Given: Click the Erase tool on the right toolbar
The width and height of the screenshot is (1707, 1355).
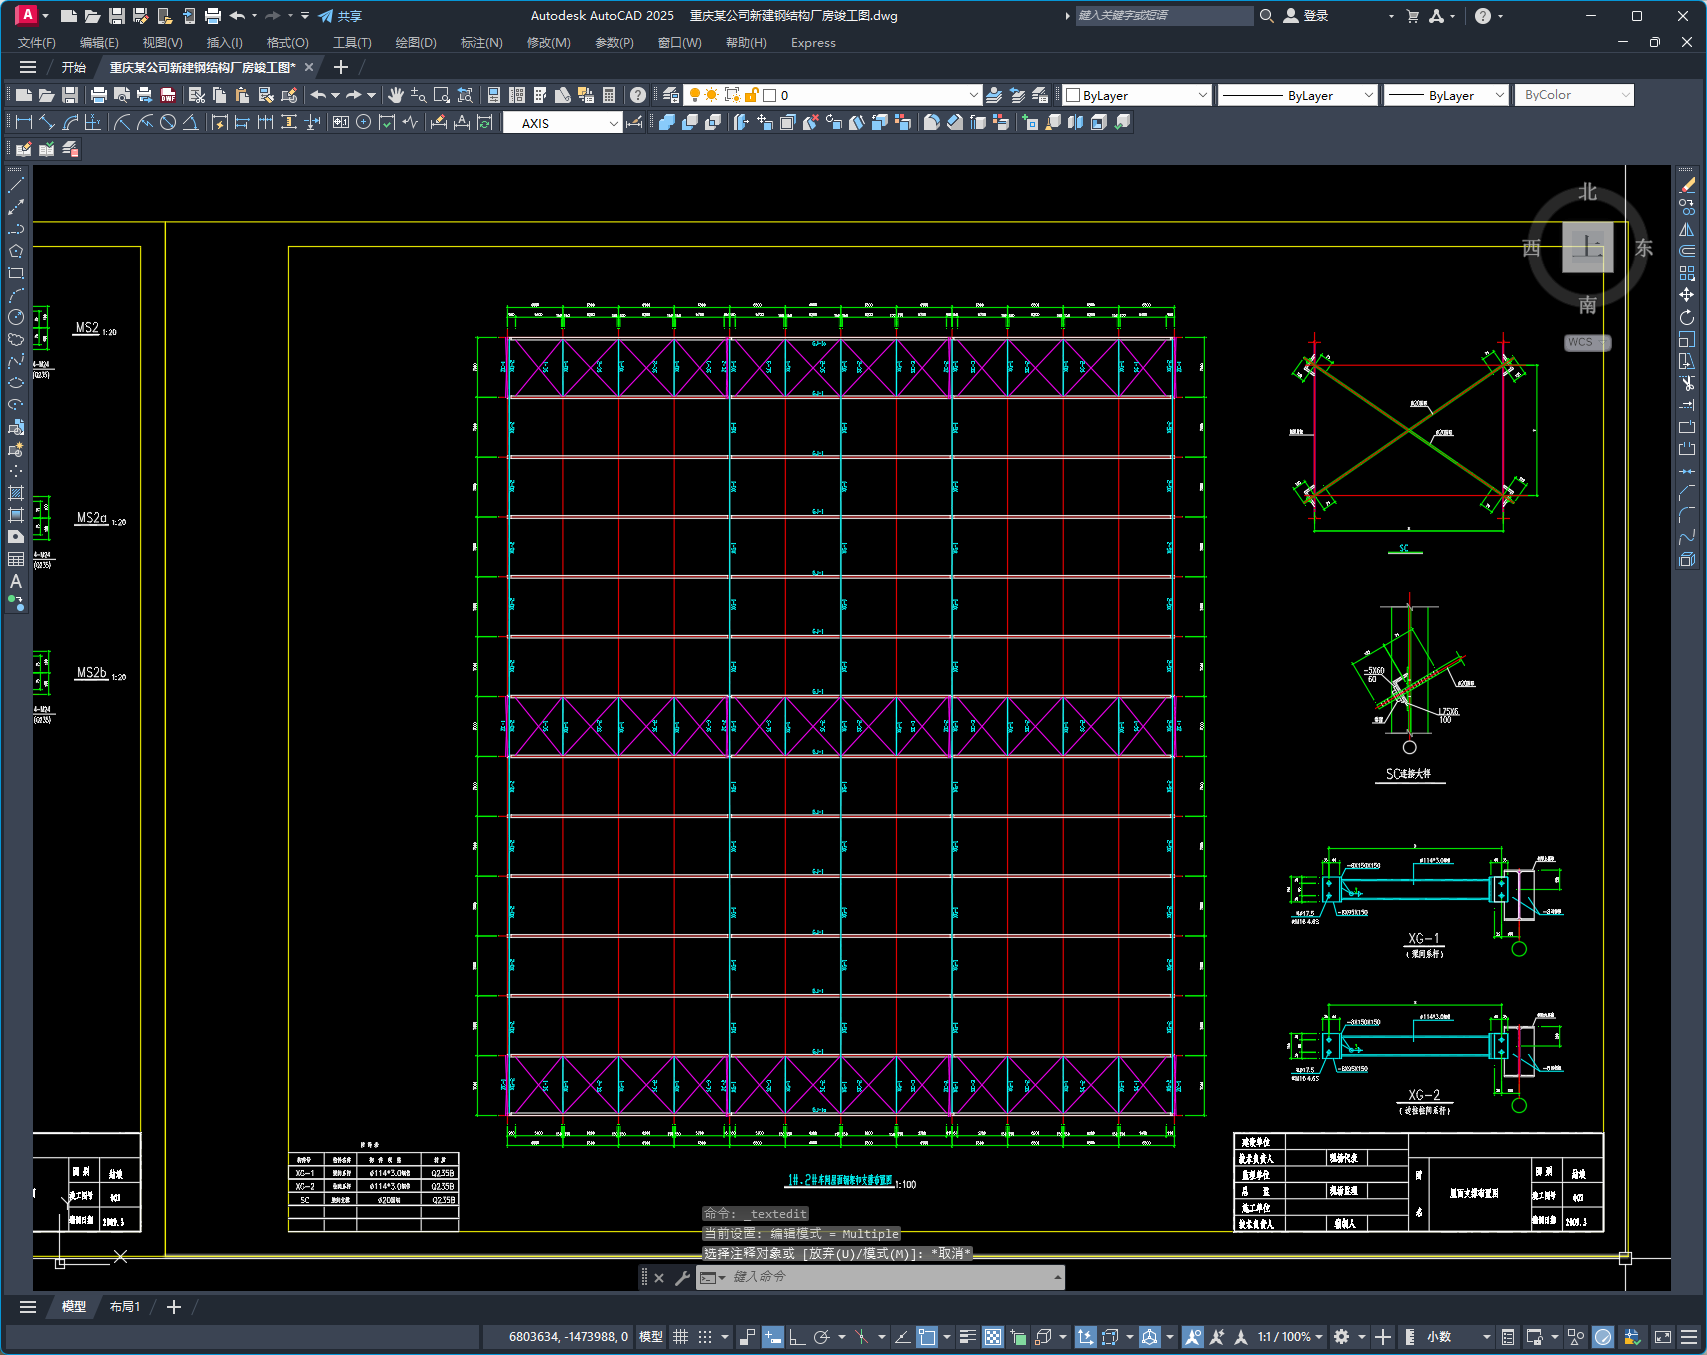Looking at the screenshot, I should coord(1687,185).
